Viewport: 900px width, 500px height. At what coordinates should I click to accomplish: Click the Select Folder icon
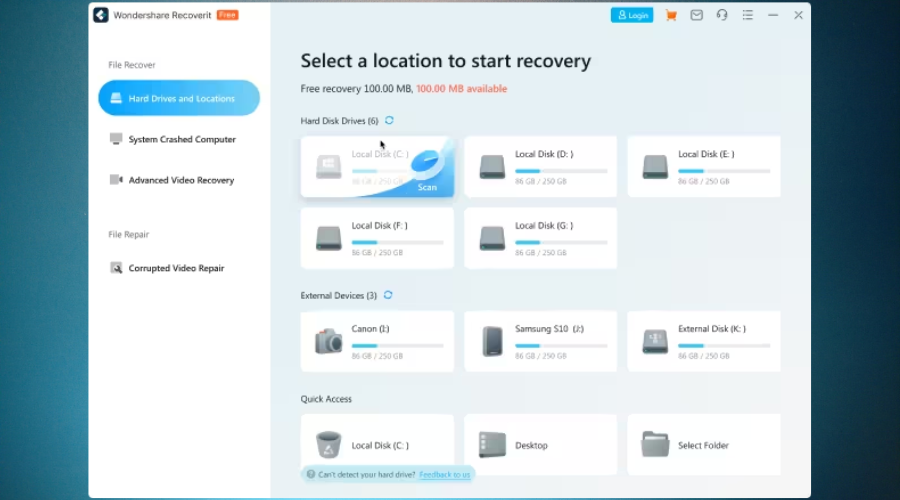pos(655,444)
